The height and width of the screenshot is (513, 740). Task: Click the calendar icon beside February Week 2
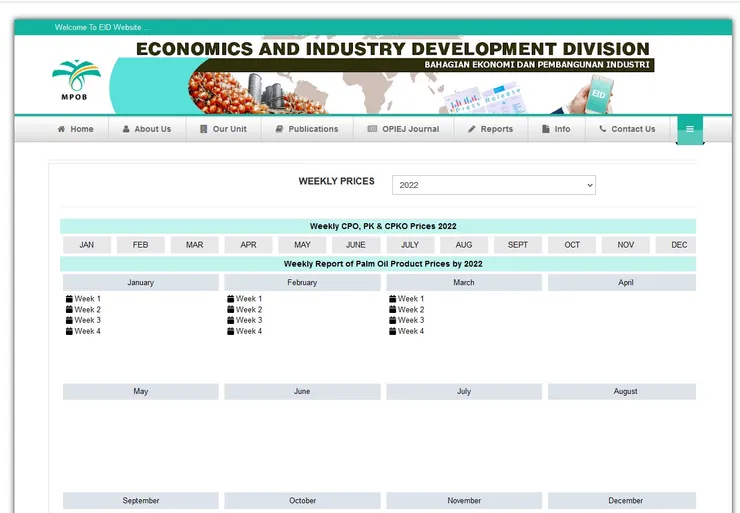231,310
